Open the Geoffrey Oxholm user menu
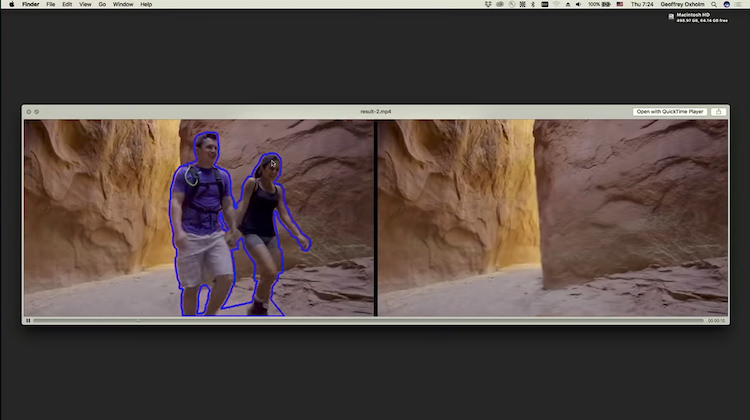The image size is (750, 420). (683, 4)
